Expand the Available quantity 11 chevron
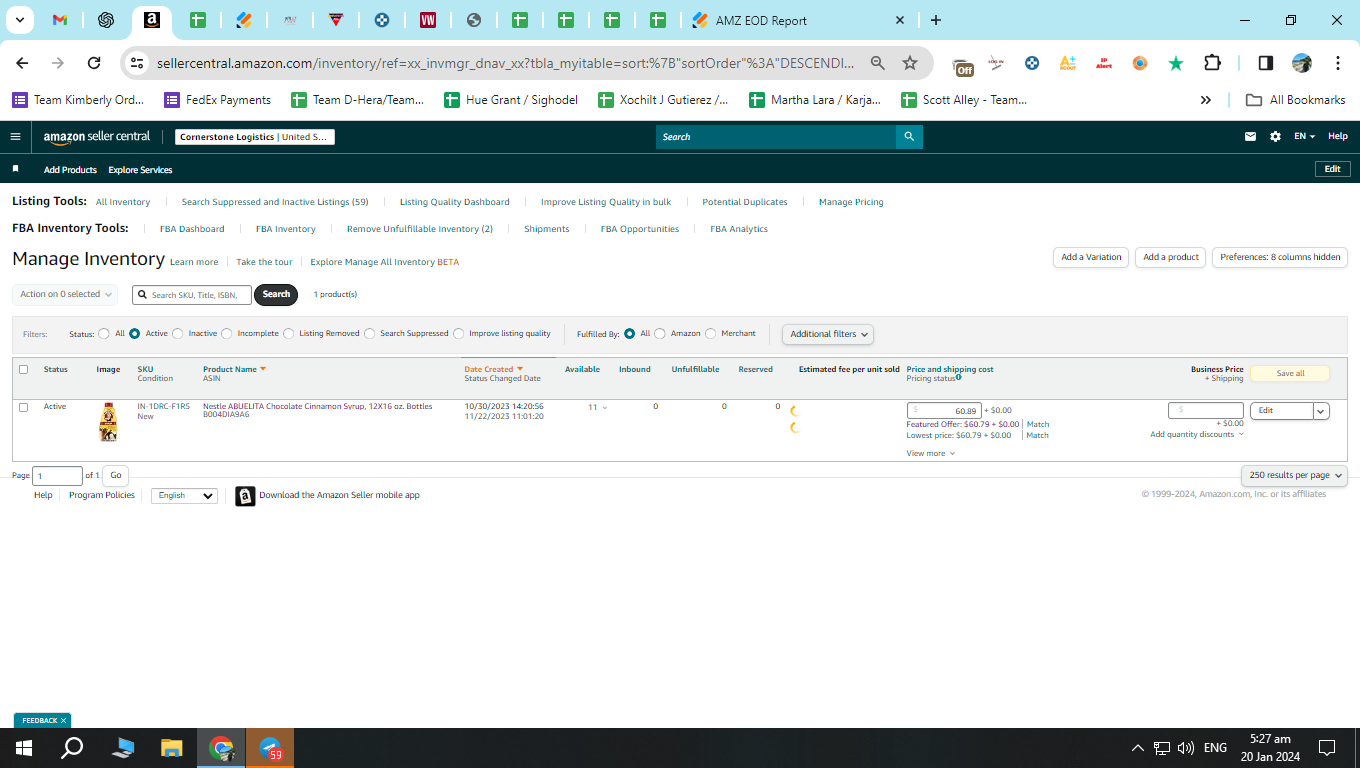 tap(605, 408)
